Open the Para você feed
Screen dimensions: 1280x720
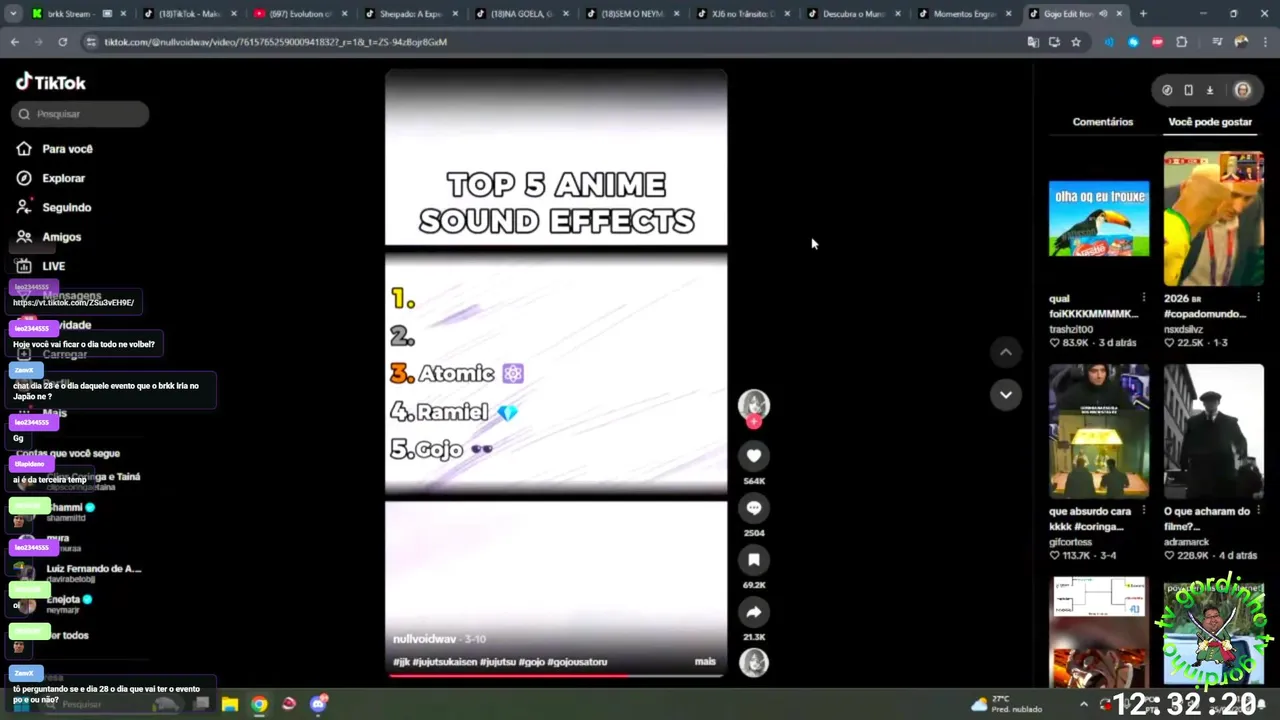click(x=55, y=149)
